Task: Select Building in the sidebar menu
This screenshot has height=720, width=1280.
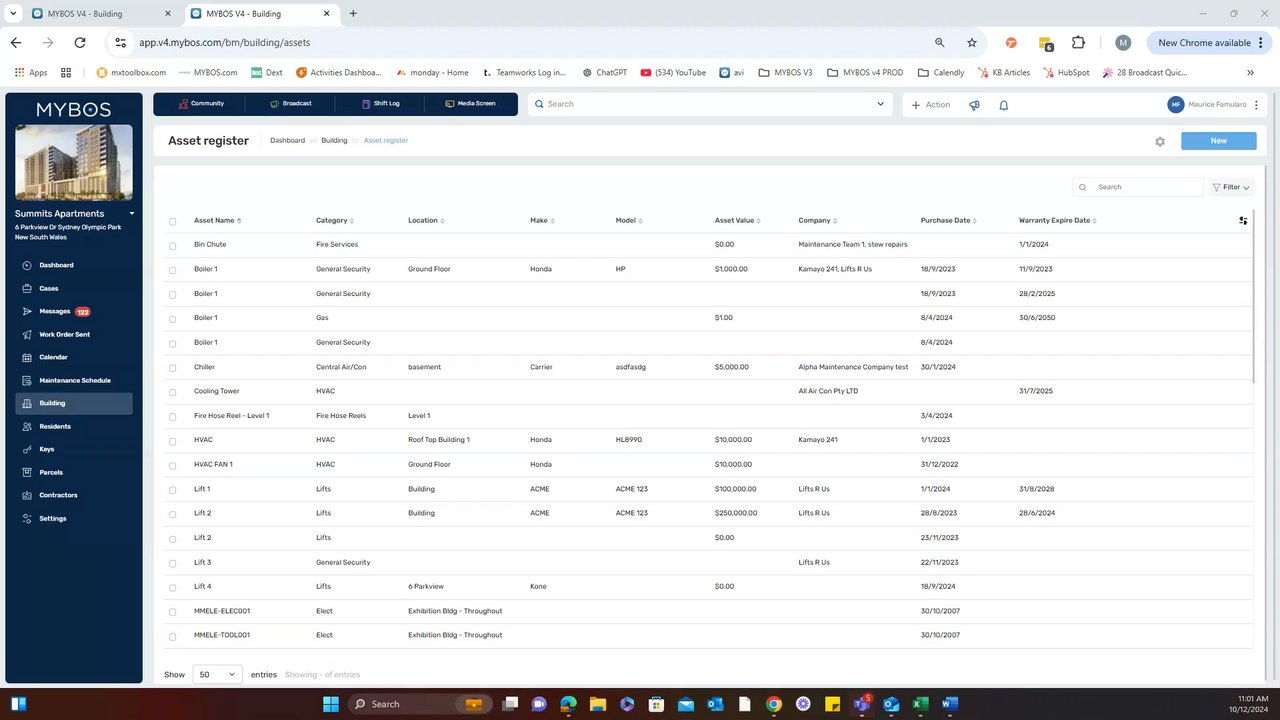Action: pos(74,403)
